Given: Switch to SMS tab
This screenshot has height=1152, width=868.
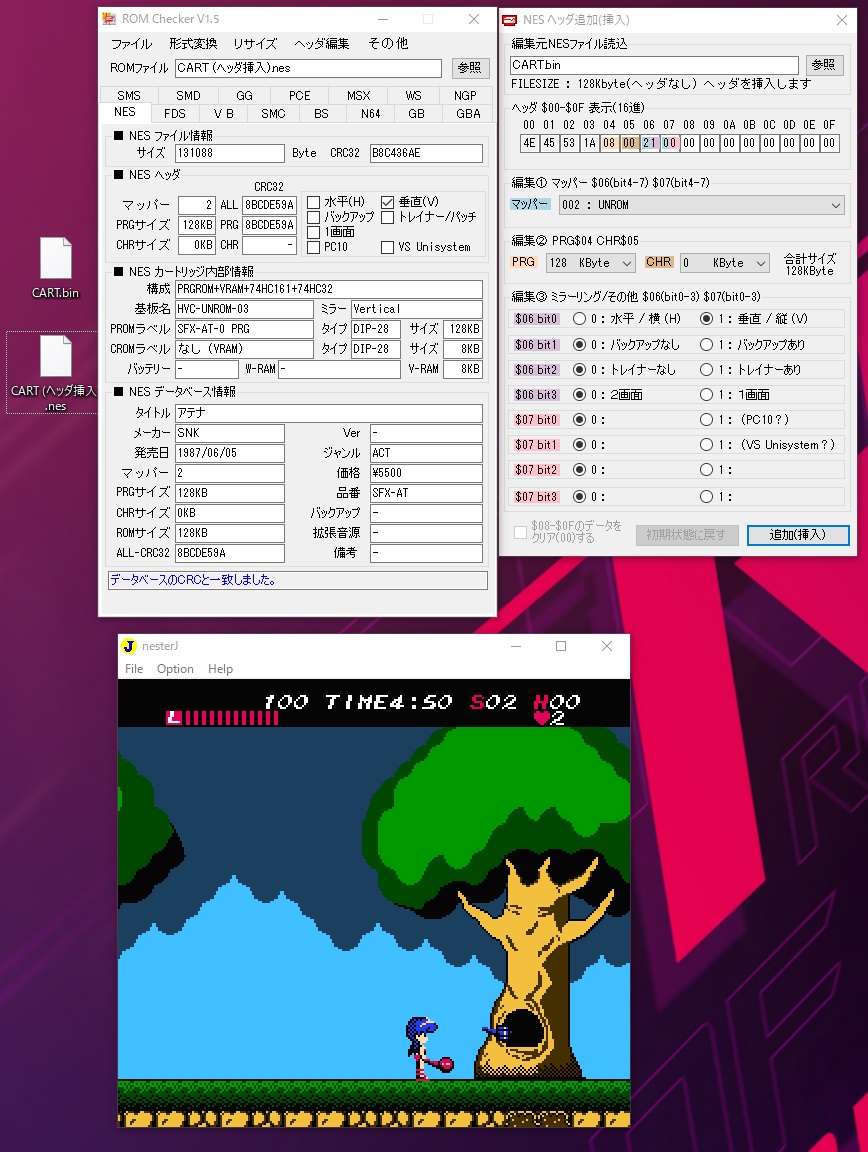Looking at the screenshot, I should click(x=129, y=96).
